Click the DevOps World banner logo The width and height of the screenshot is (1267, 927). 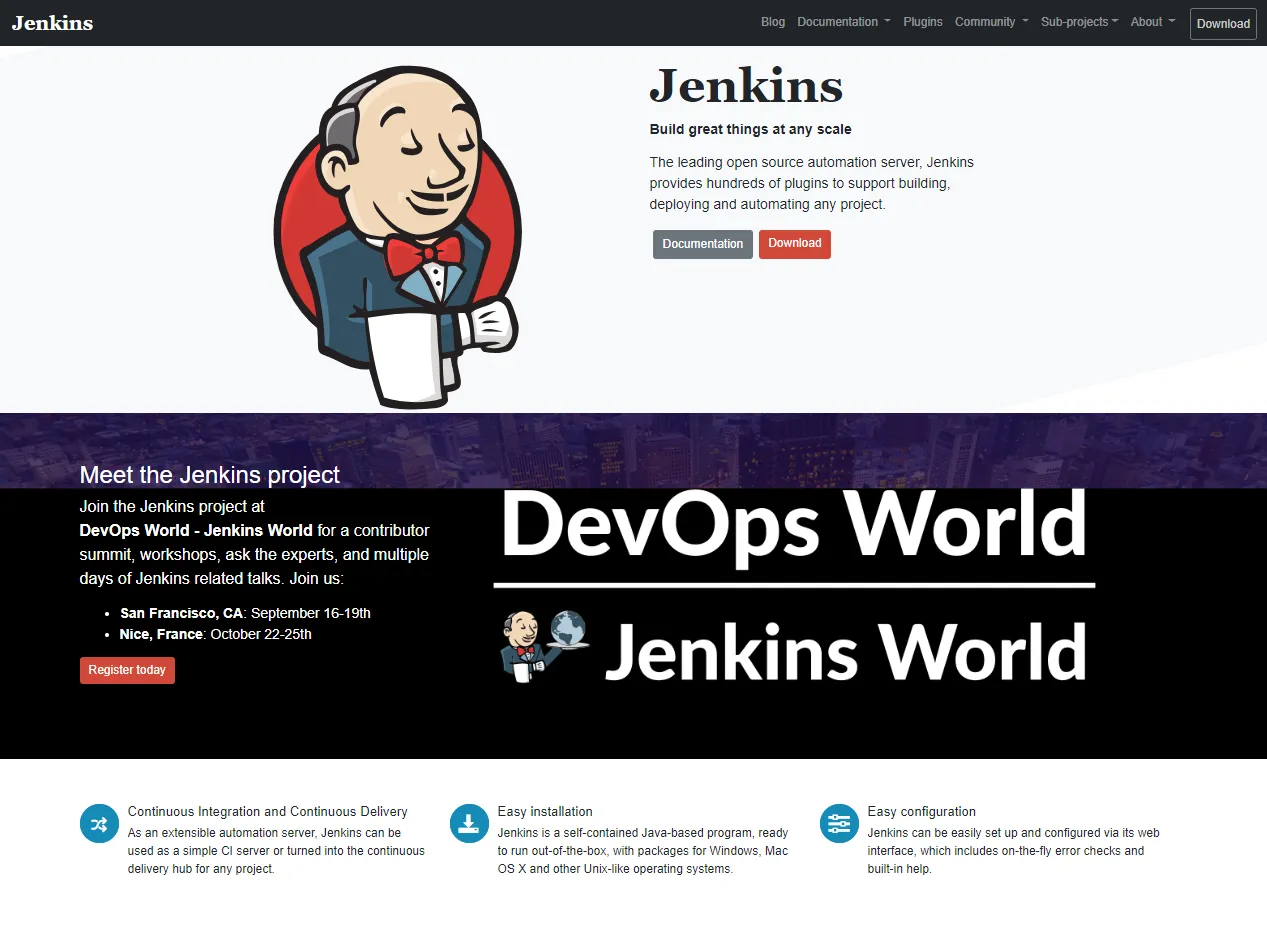point(793,523)
